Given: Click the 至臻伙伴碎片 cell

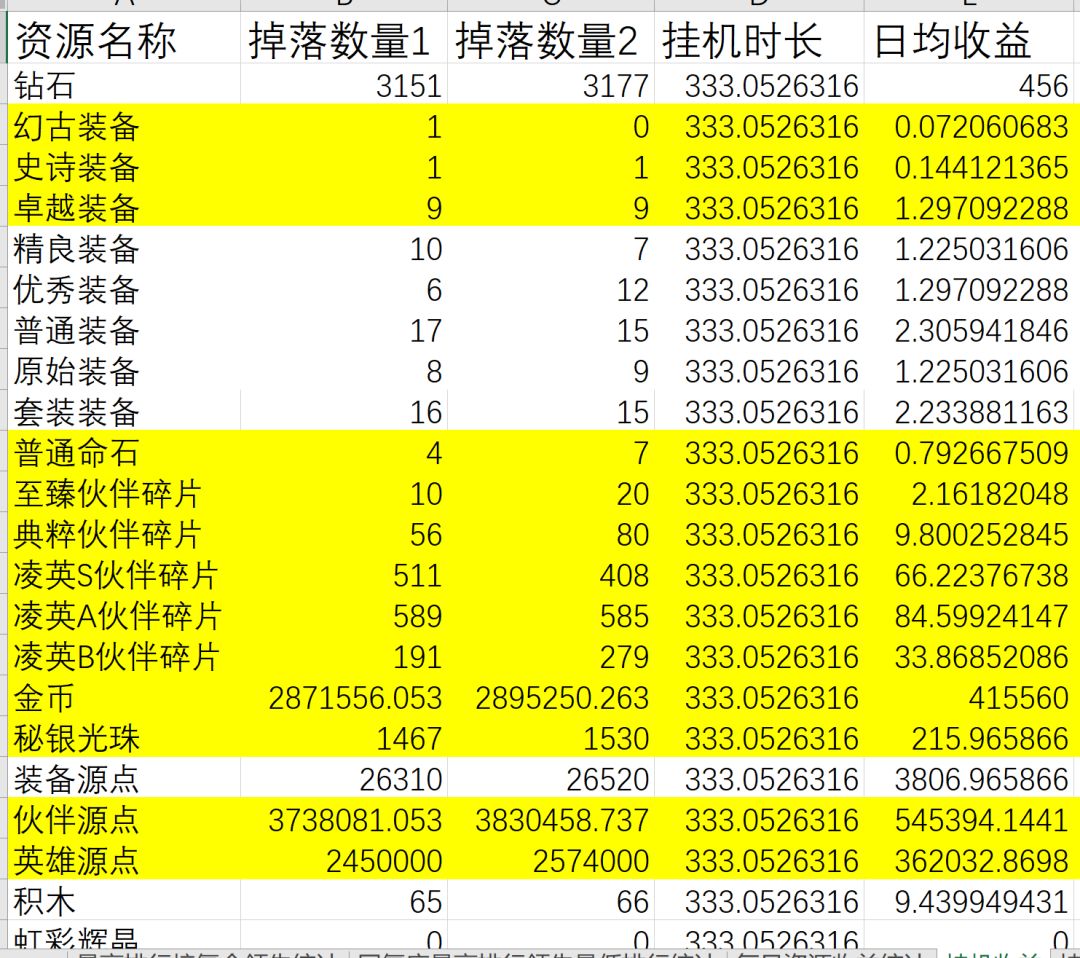Looking at the screenshot, I should click(124, 493).
